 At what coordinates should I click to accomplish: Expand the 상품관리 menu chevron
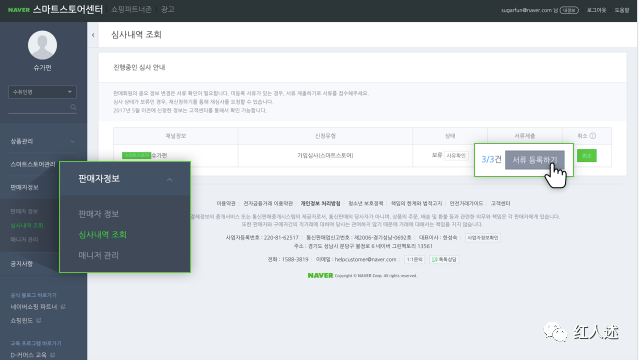point(73,141)
